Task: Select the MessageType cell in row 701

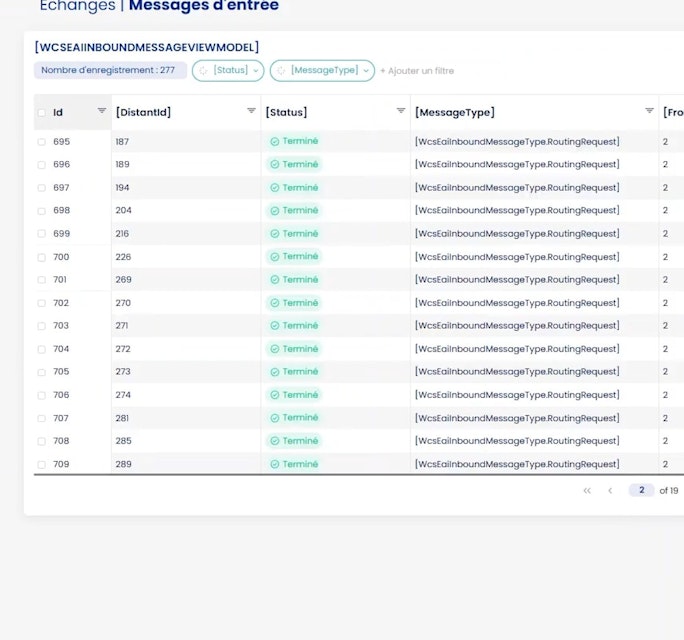Action: pyautogui.click(x=517, y=280)
